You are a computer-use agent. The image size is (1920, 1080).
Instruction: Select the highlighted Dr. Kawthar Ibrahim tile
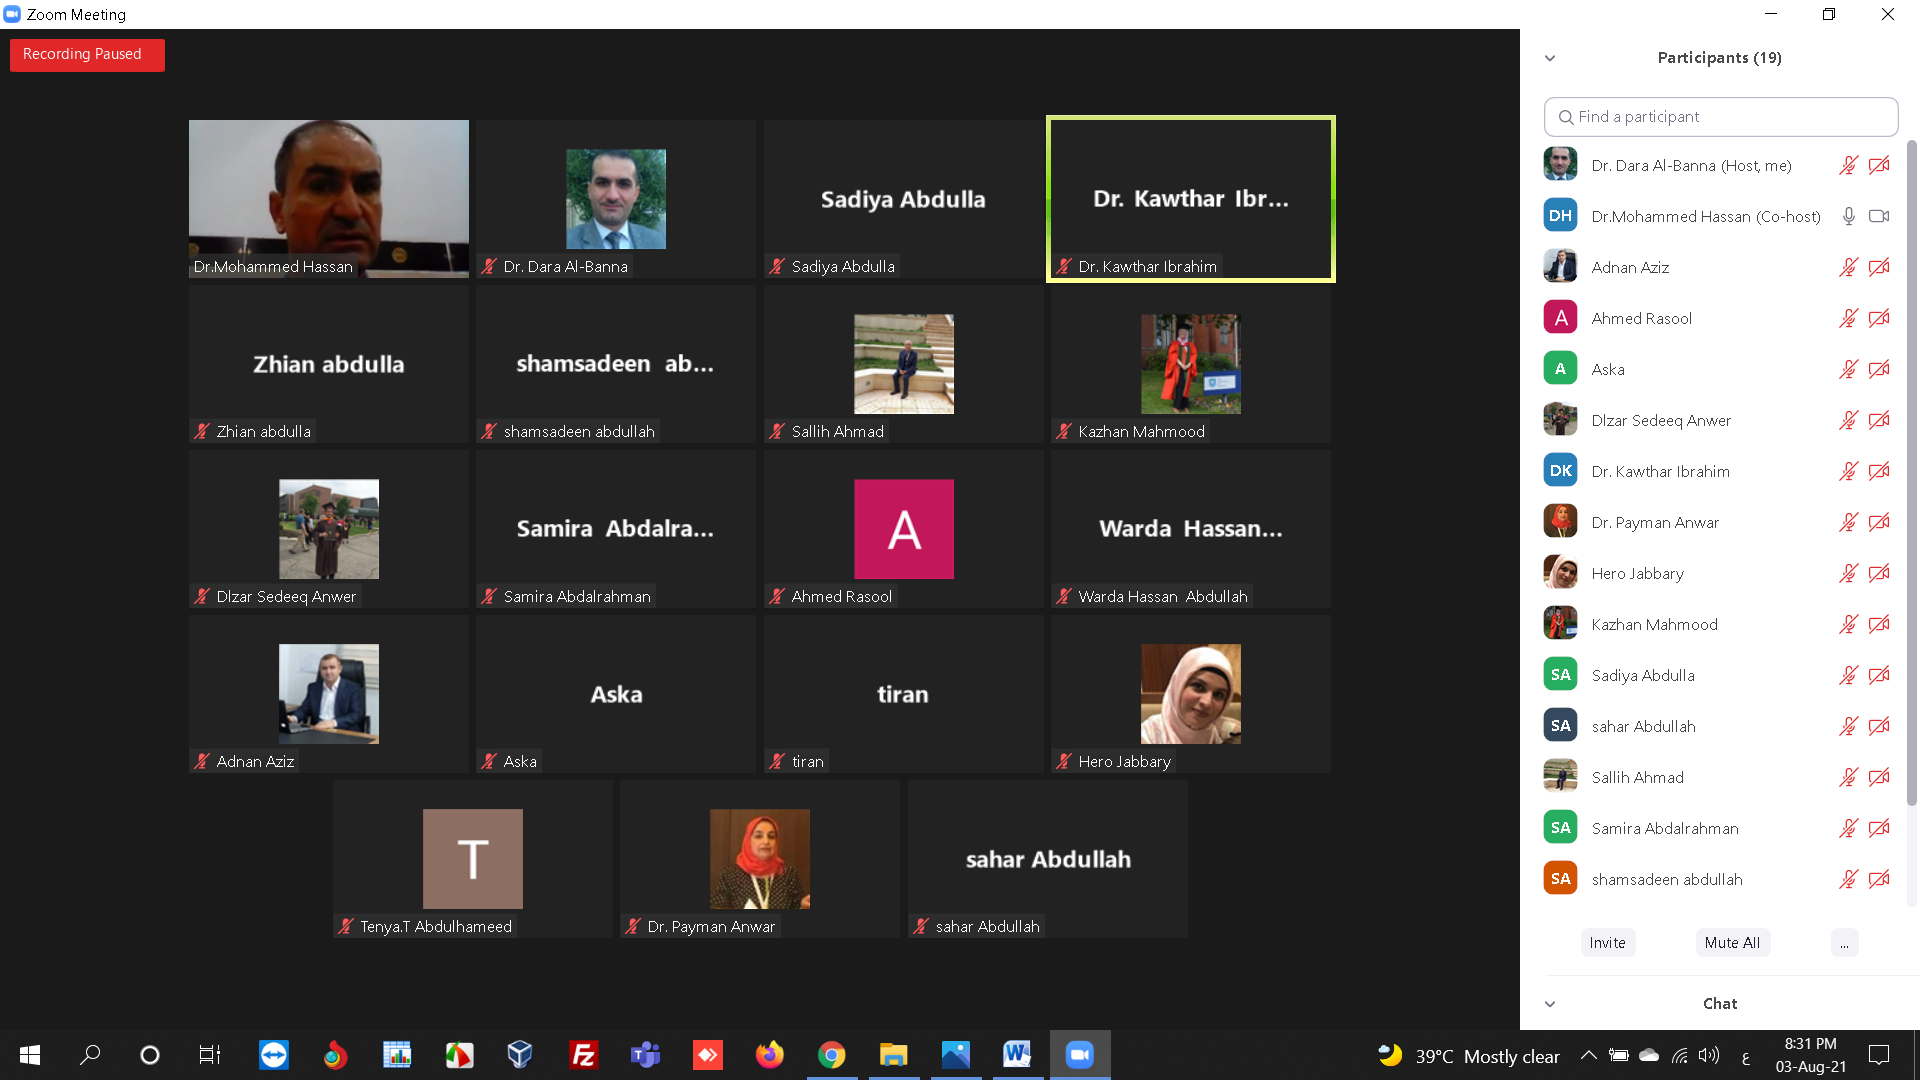click(x=1191, y=199)
